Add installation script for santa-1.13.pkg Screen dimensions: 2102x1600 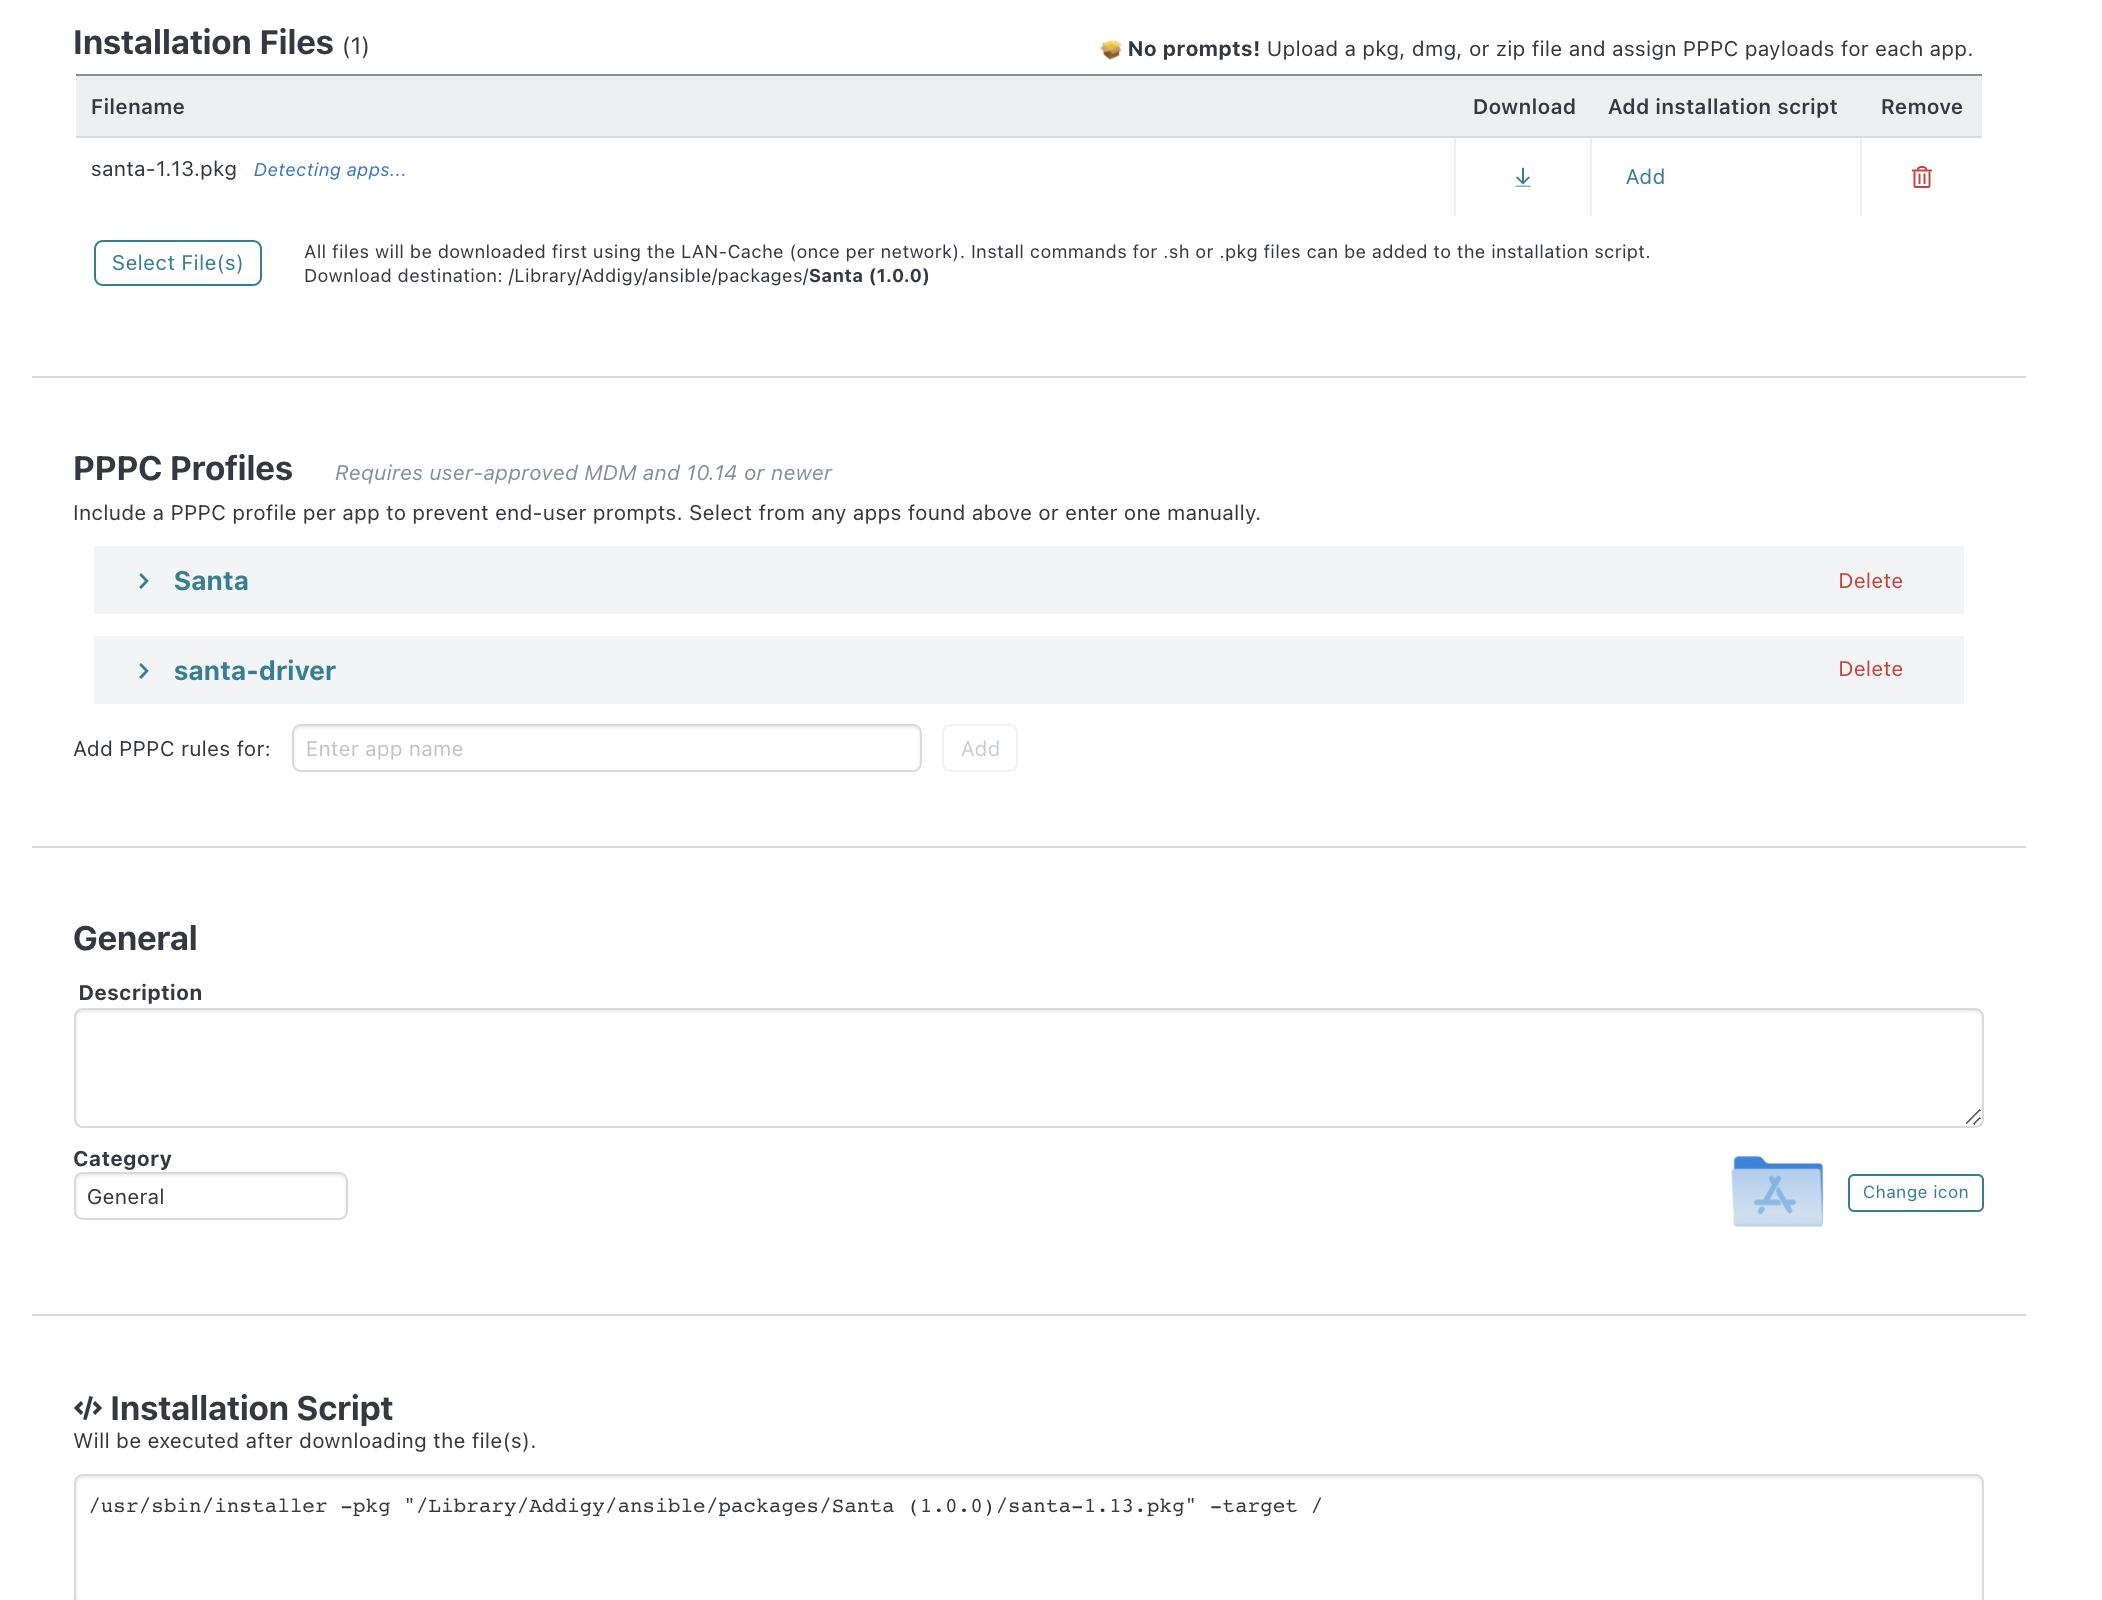coord(1645,177)
